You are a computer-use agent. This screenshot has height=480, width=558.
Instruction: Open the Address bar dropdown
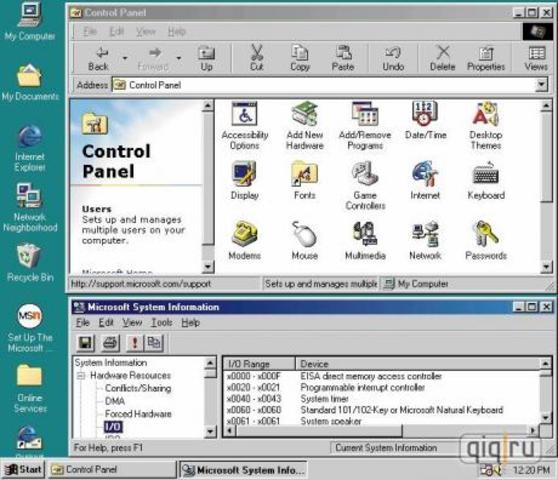pos(541,85)
